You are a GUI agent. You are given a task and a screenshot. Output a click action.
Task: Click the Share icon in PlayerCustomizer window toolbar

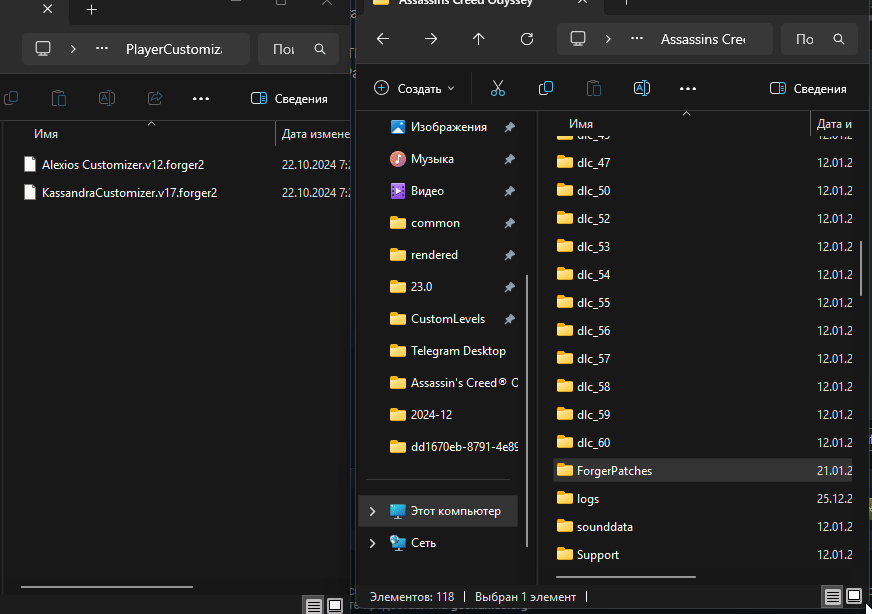(x=155, y=98)
